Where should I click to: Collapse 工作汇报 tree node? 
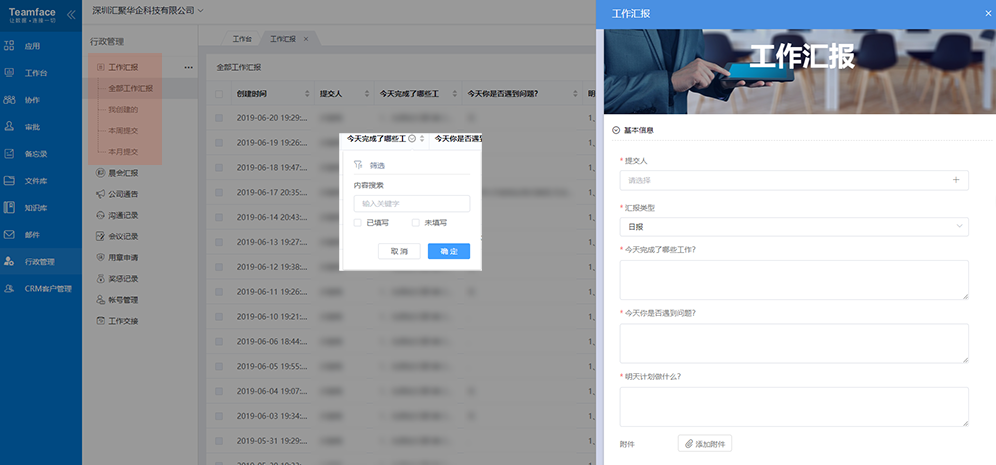click(100, 67)
